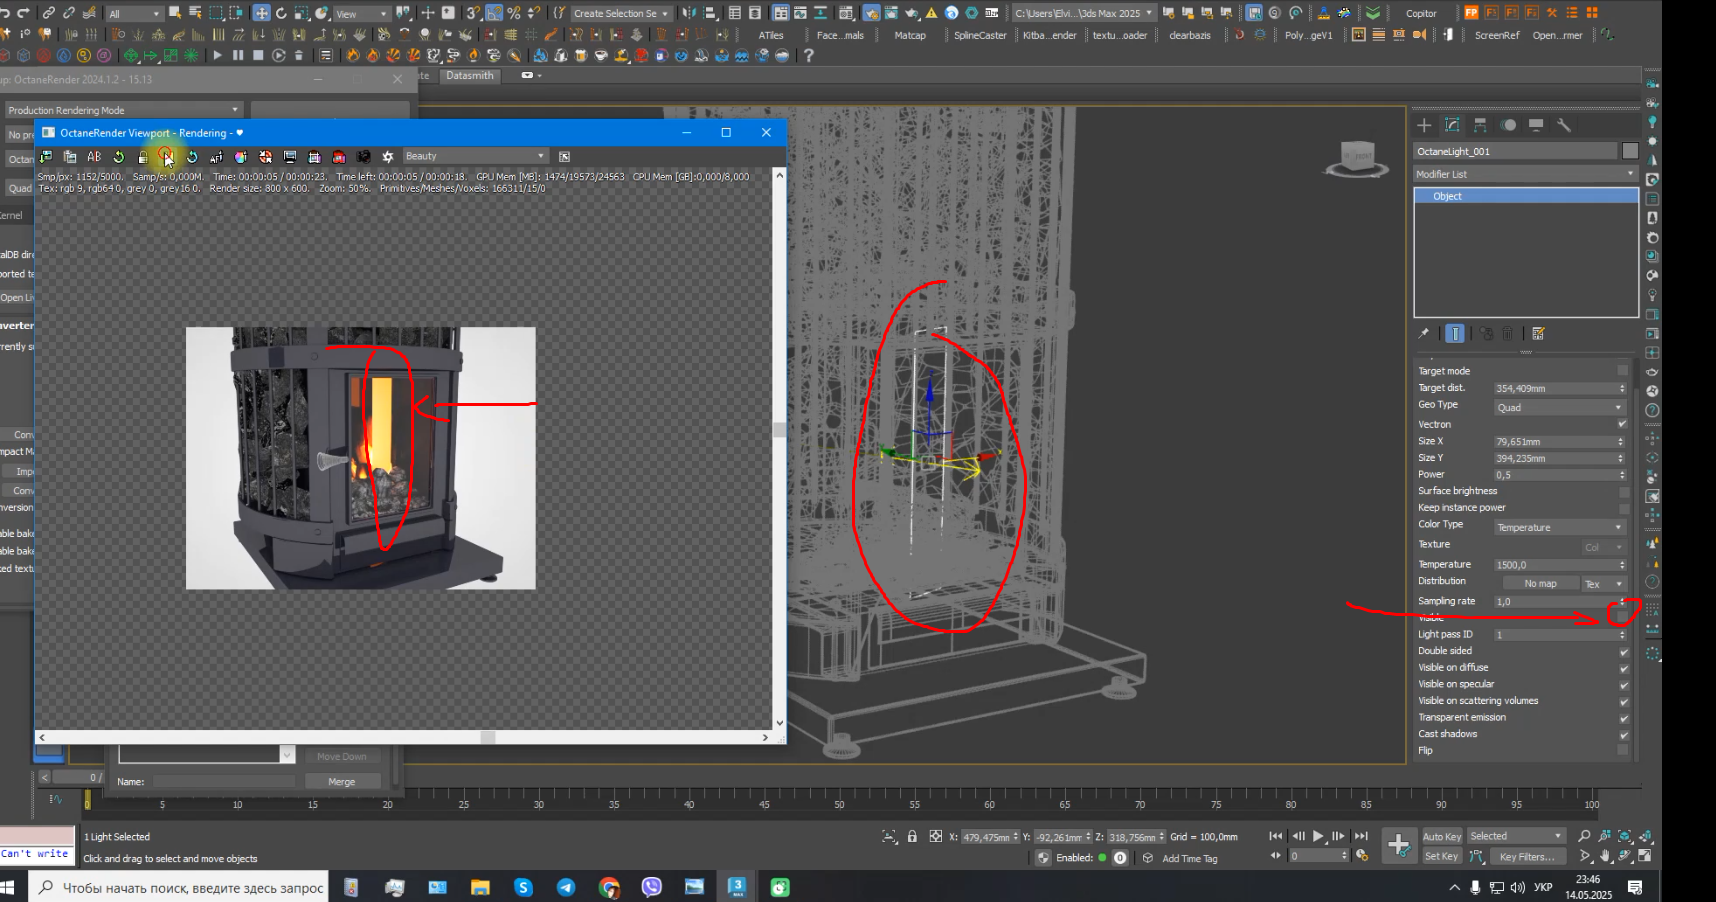This screenshot has width=1716, height=902.
Task: Open the Hierarchy panel tab
Action: 1480,125
